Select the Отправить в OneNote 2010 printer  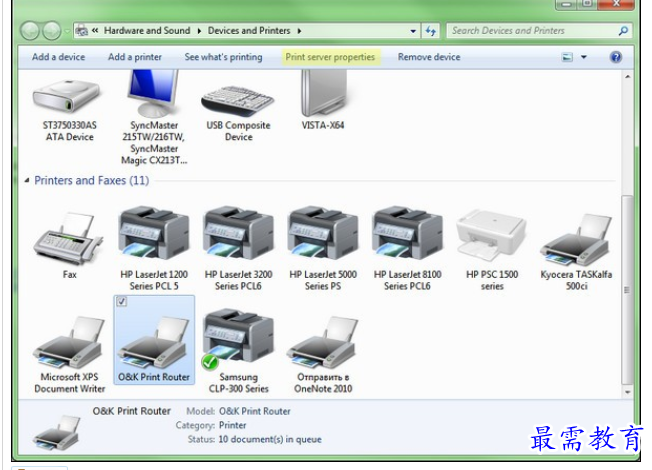pos(323,342)
